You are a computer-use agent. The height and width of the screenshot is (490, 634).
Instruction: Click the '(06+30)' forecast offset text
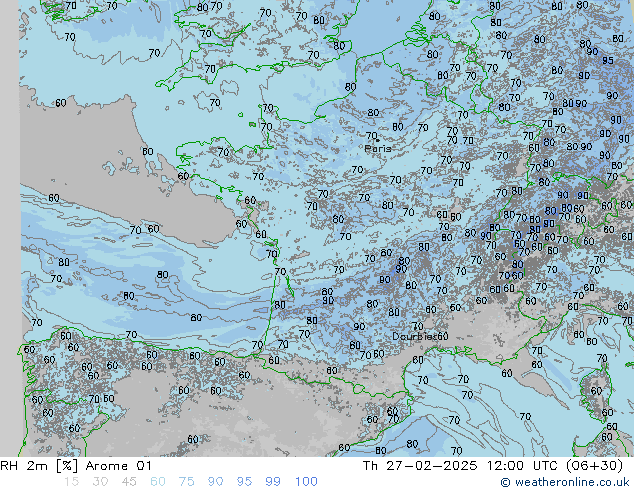pos(594,466)
